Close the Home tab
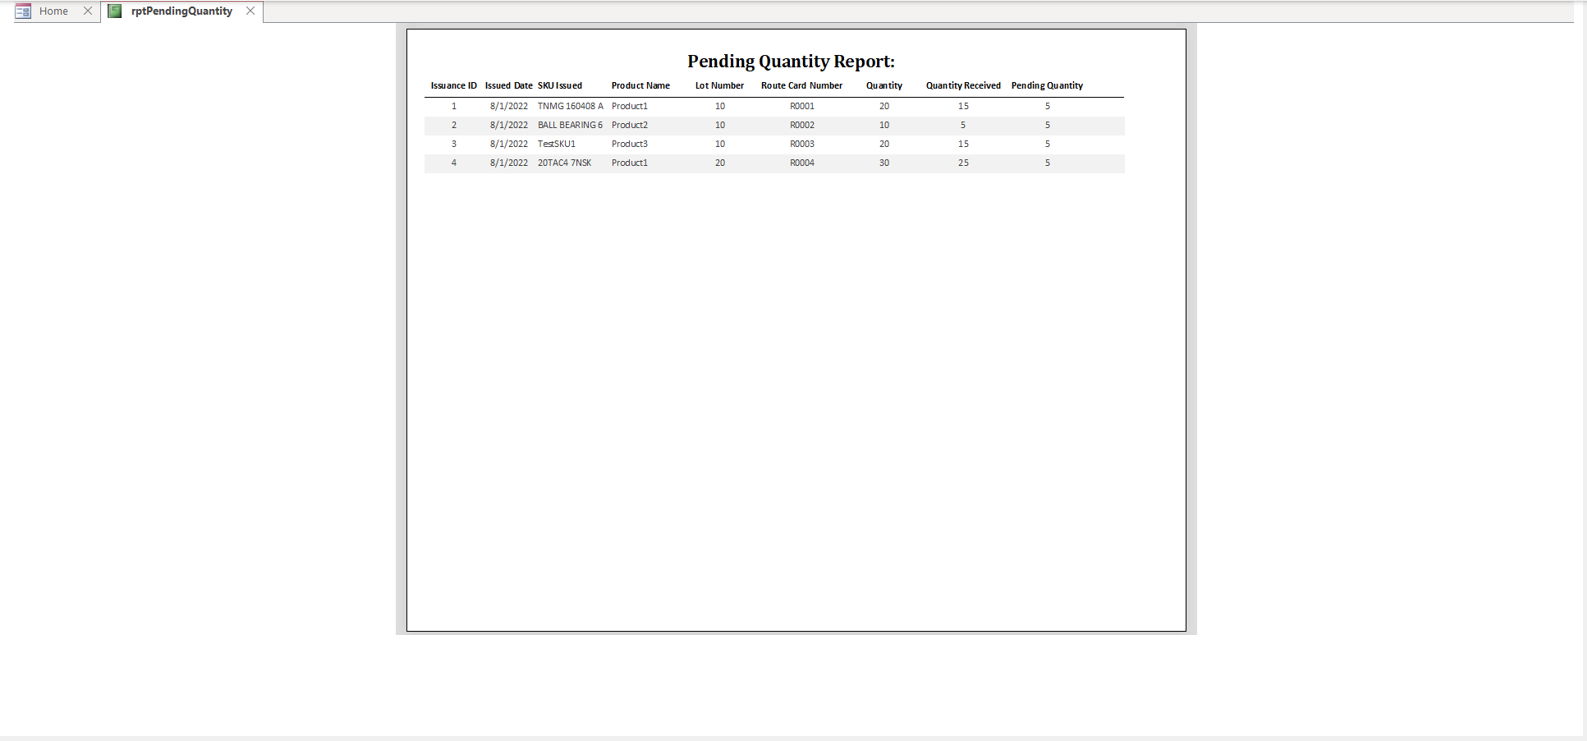 click(x=88, y=11)
